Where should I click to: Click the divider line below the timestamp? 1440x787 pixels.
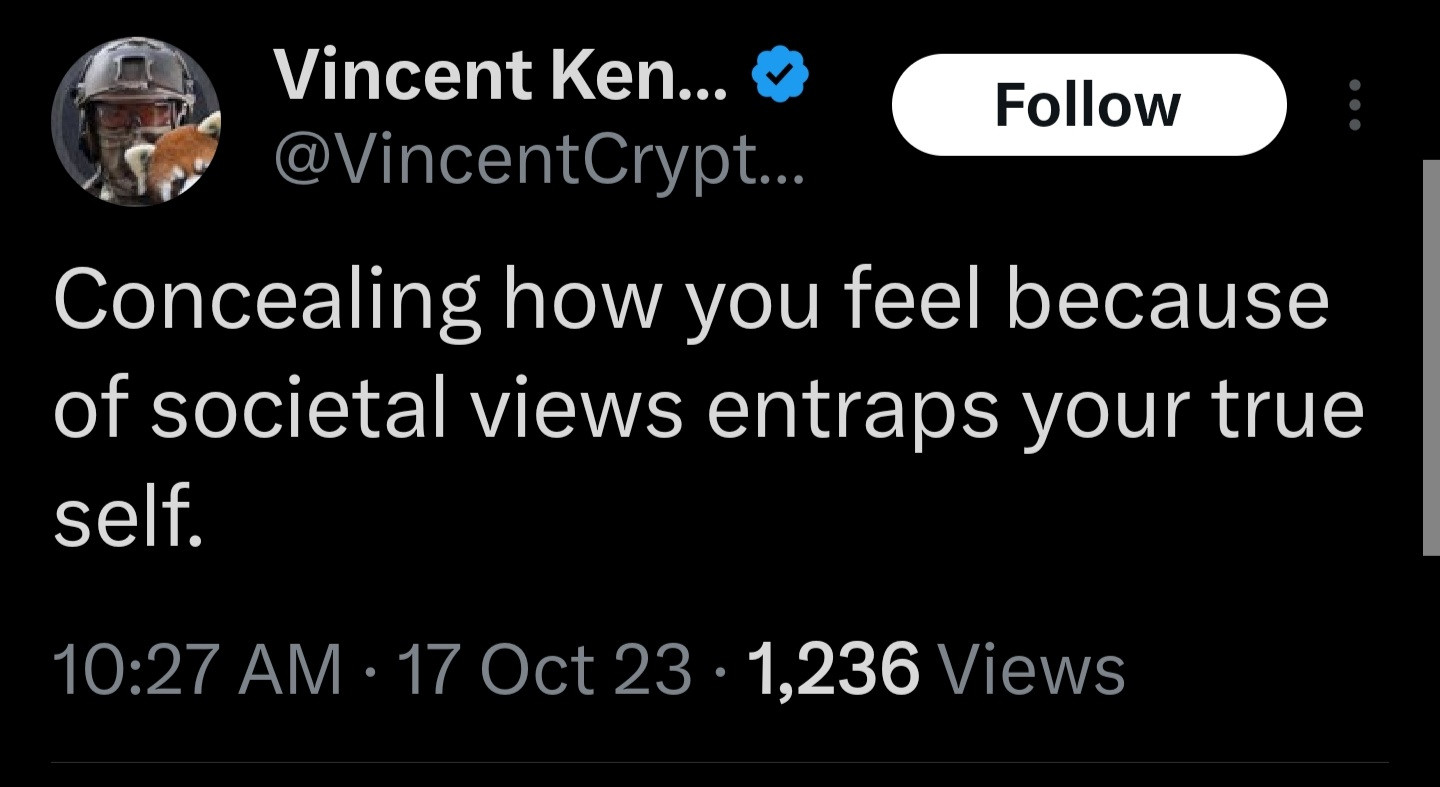point(720,764)
